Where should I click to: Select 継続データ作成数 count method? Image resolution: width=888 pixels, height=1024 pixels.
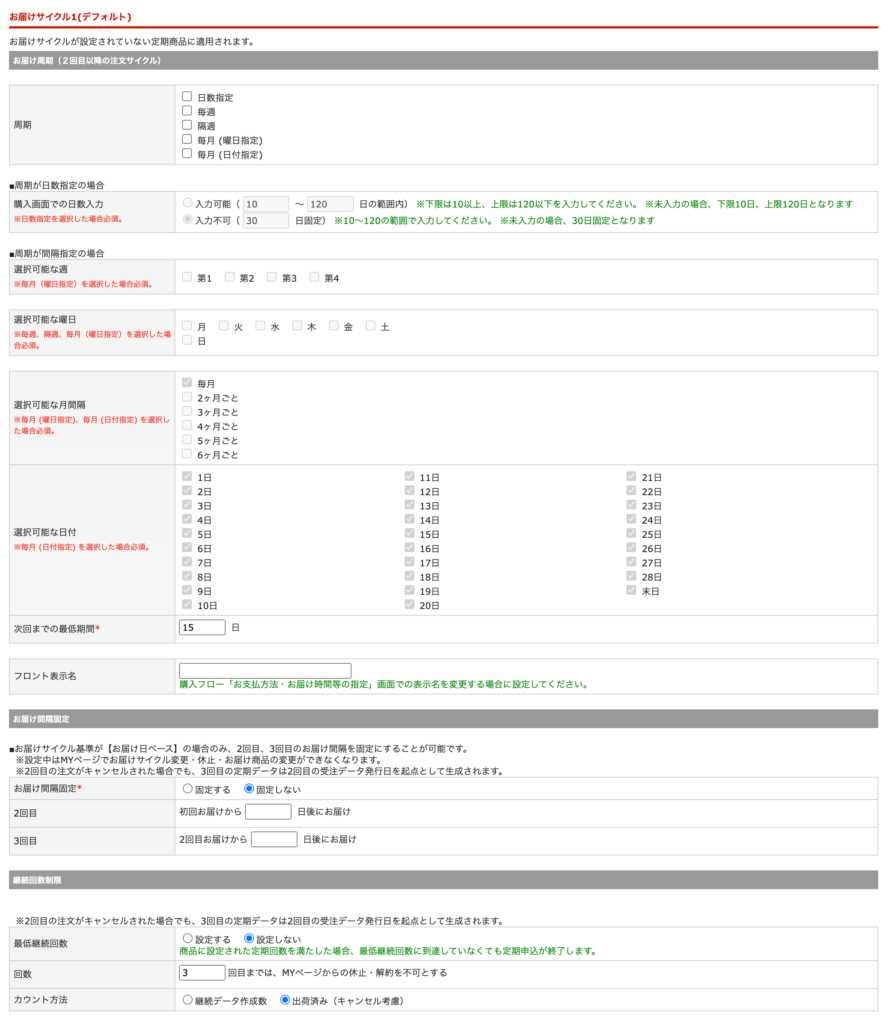(187, 999)
